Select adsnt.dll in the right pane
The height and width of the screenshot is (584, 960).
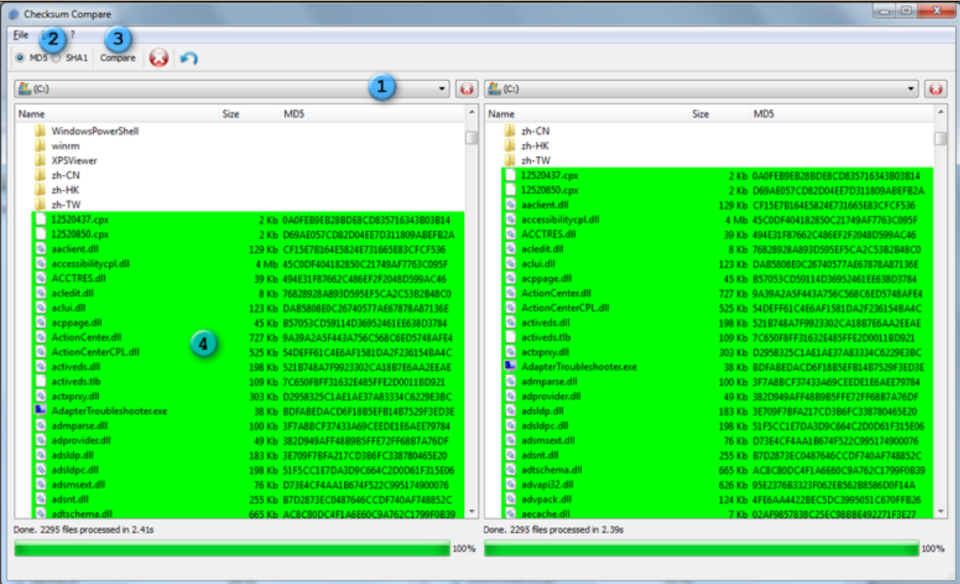pos(540,455)
